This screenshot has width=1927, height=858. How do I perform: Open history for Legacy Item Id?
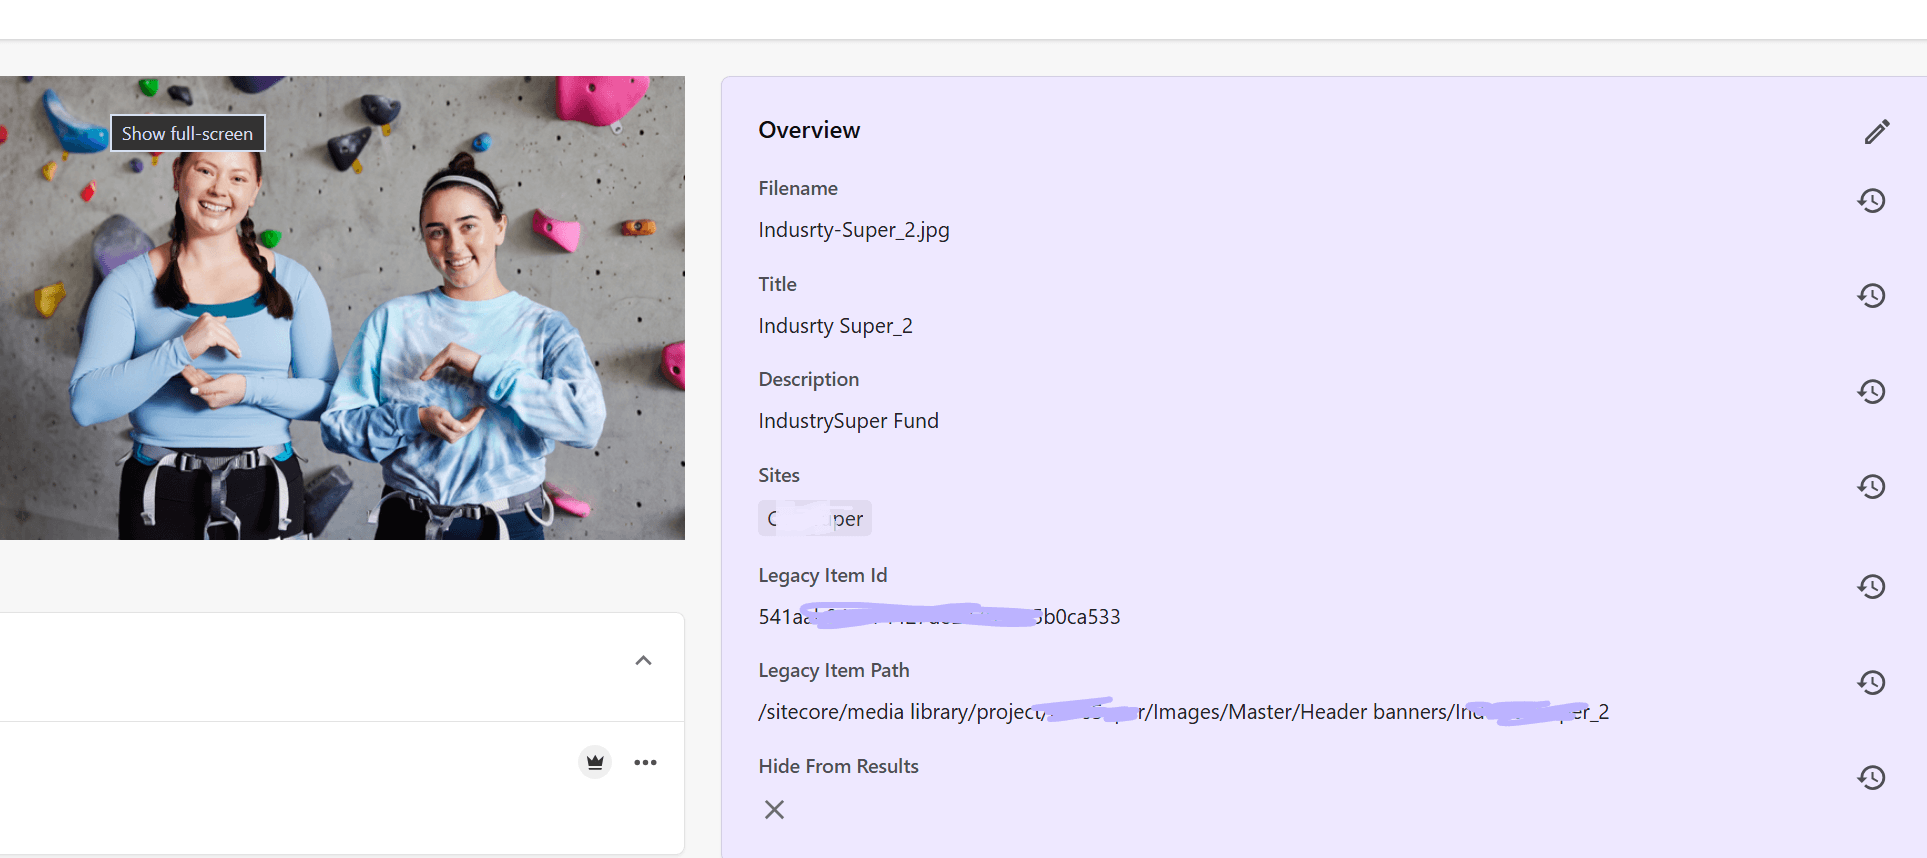tap(1872, 587)
